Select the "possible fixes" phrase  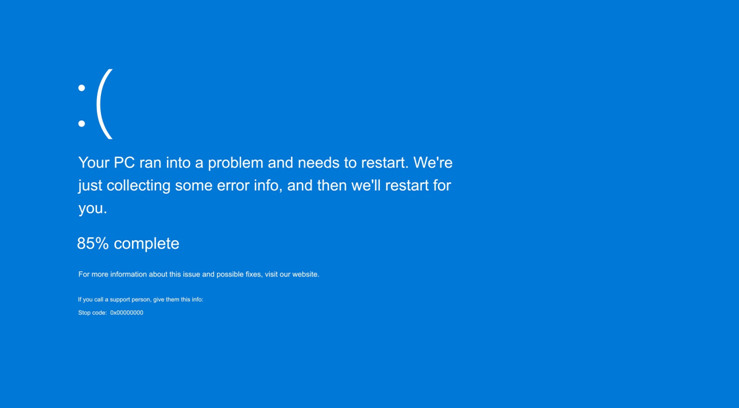click(x=236, y=274)
